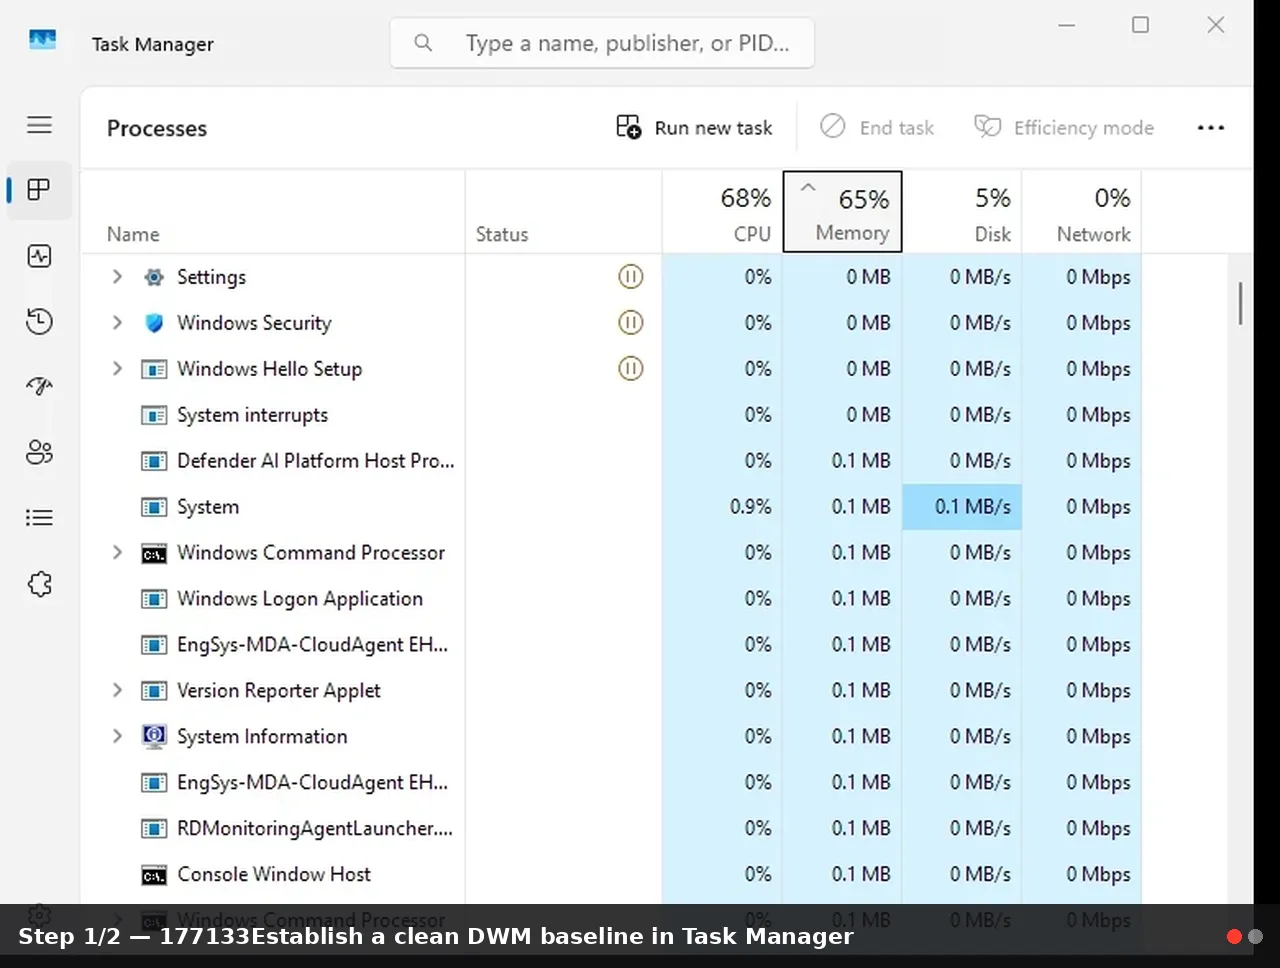Image resolution: width=1280 pixels, height=968 pixels.
Task: Click the System interrupts process icon
Action: (x=154, y=415)
